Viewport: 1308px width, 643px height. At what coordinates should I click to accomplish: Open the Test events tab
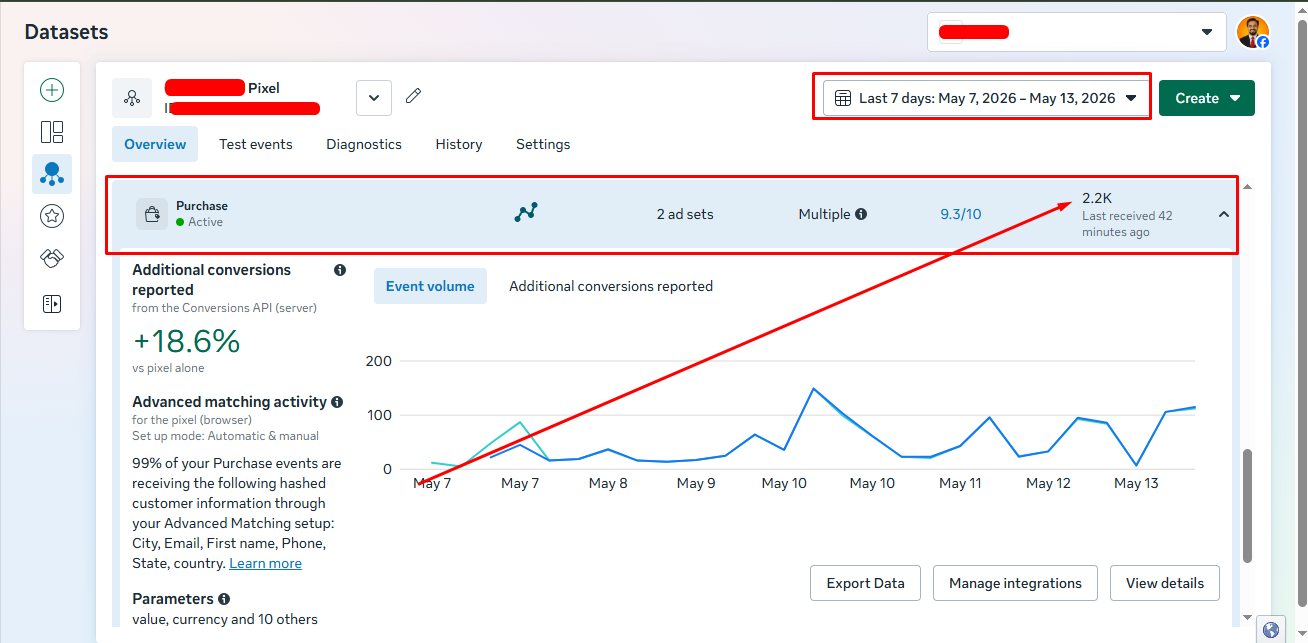pyautogui.click(x=256, y=144)
